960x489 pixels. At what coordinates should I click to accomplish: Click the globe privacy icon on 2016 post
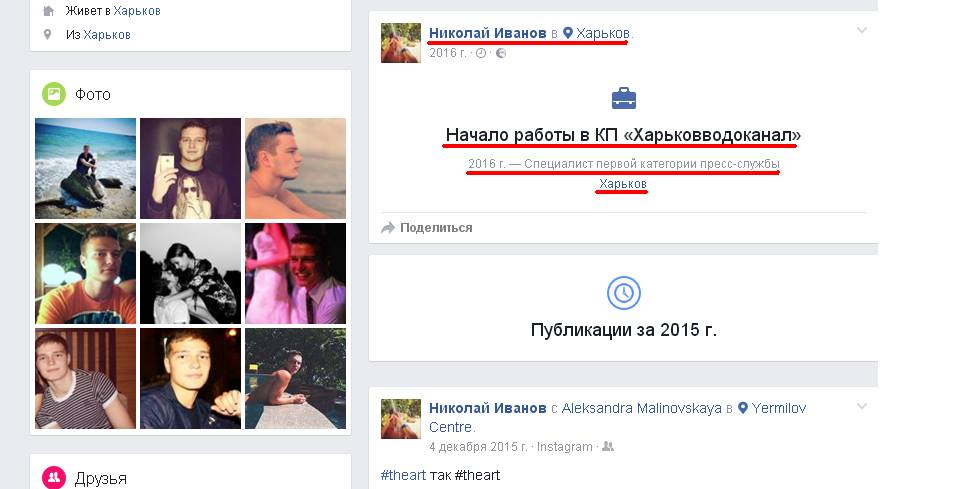[x=501, y=53]
